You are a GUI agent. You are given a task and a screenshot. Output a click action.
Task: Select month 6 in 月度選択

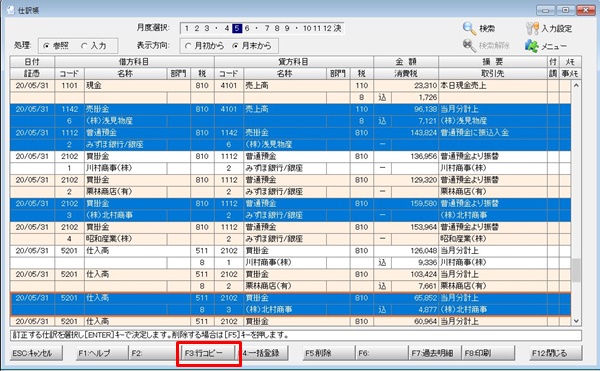pyautogui.click(x=247, y=28)
